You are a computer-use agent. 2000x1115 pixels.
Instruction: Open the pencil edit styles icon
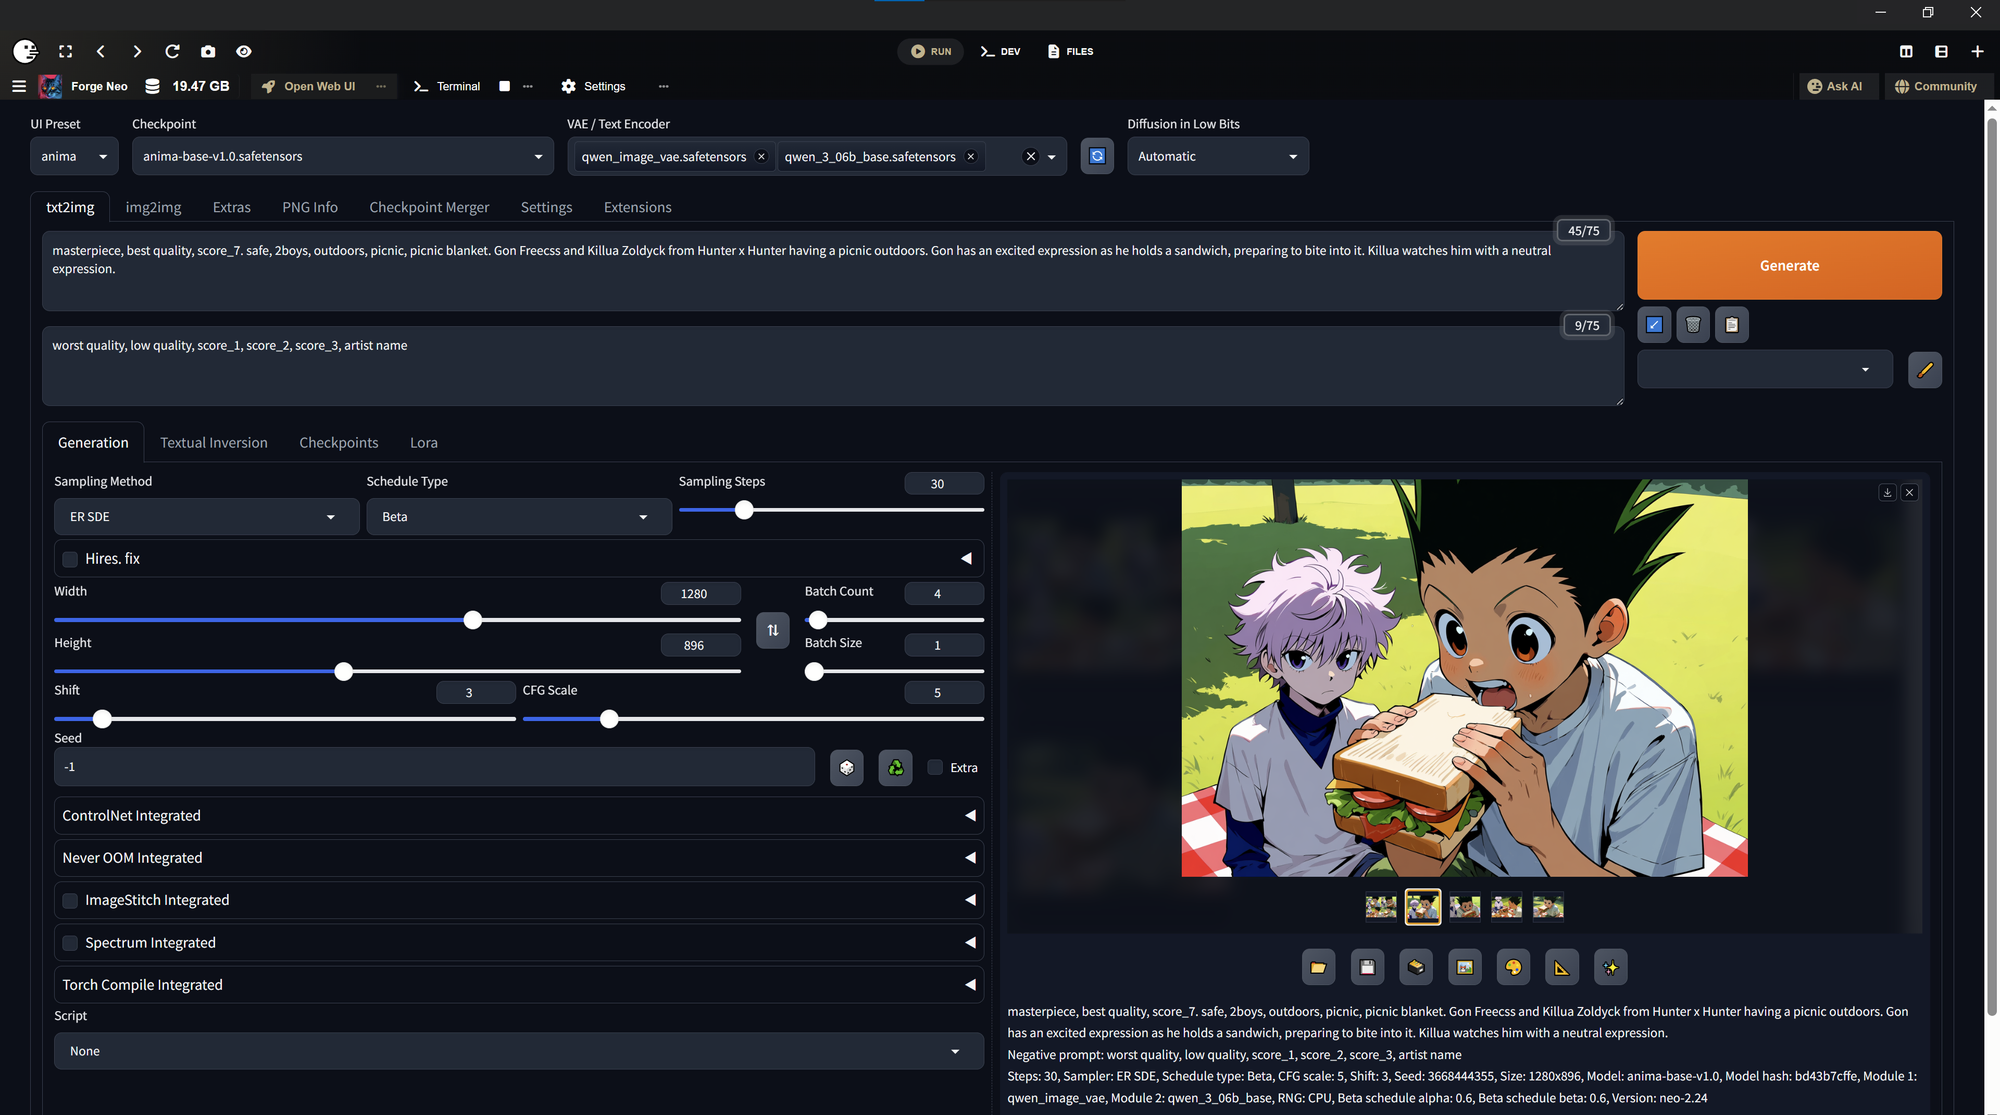coord(1925,370)
